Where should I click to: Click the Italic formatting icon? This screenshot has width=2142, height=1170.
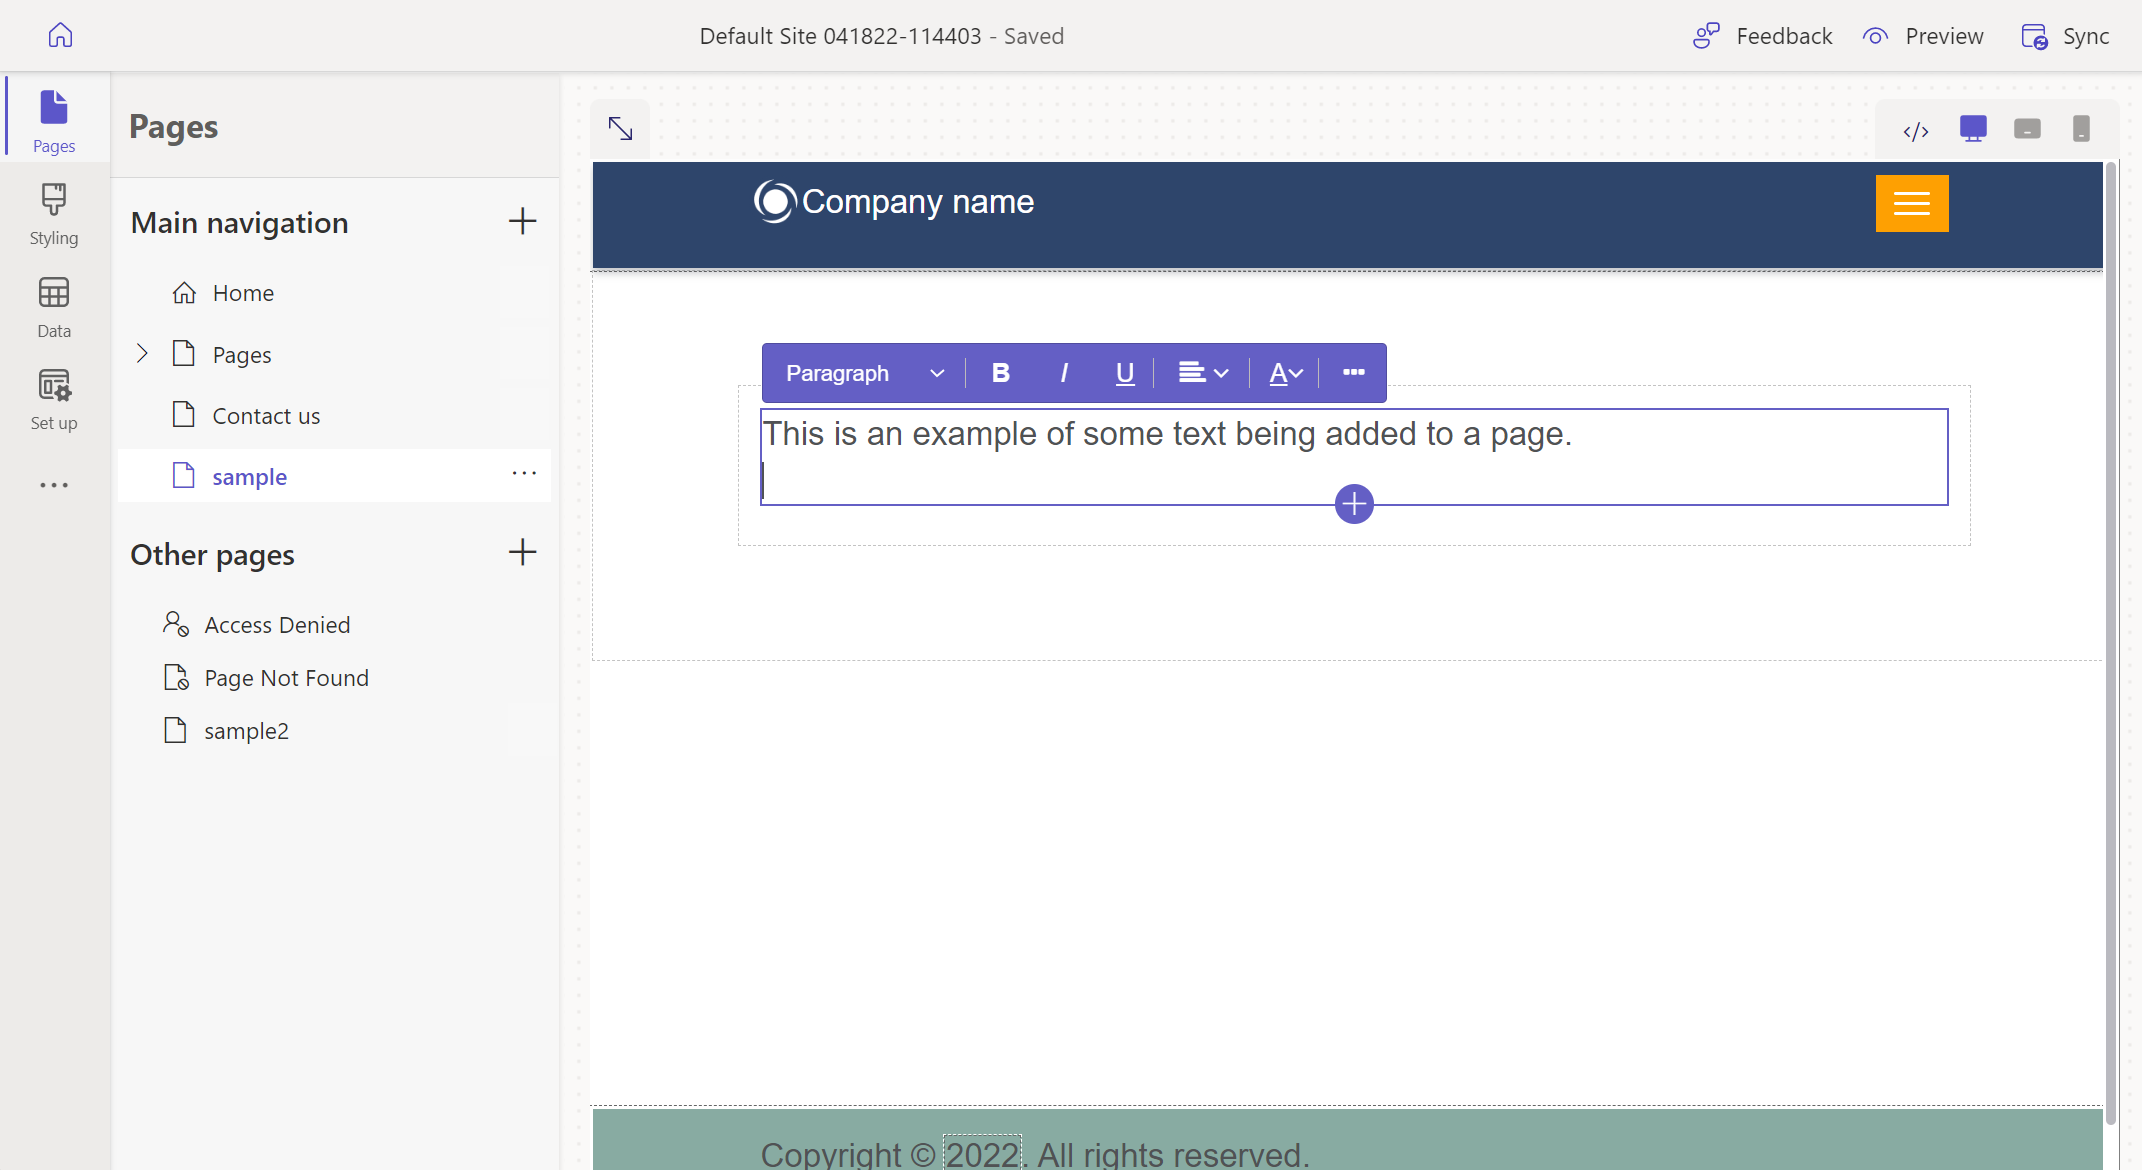pyautogui.click(x=1063, y=372)
